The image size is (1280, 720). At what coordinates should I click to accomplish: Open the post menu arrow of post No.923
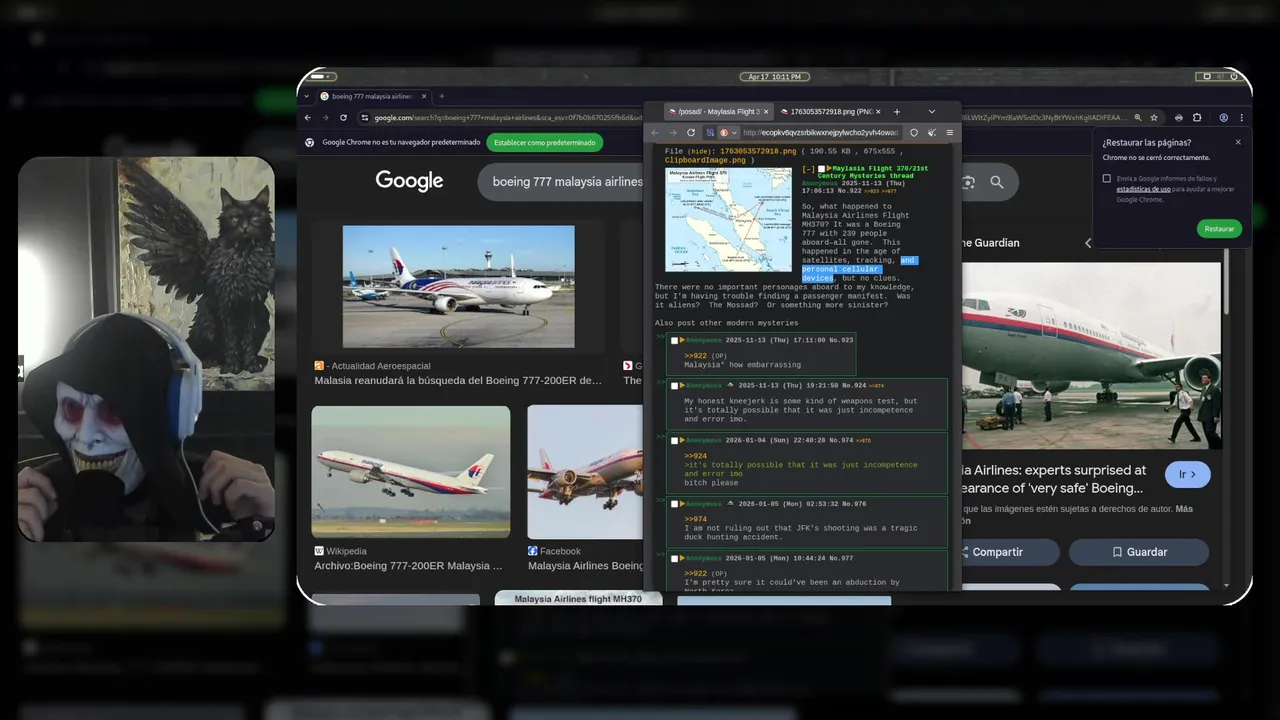click(x=682, y=340)
